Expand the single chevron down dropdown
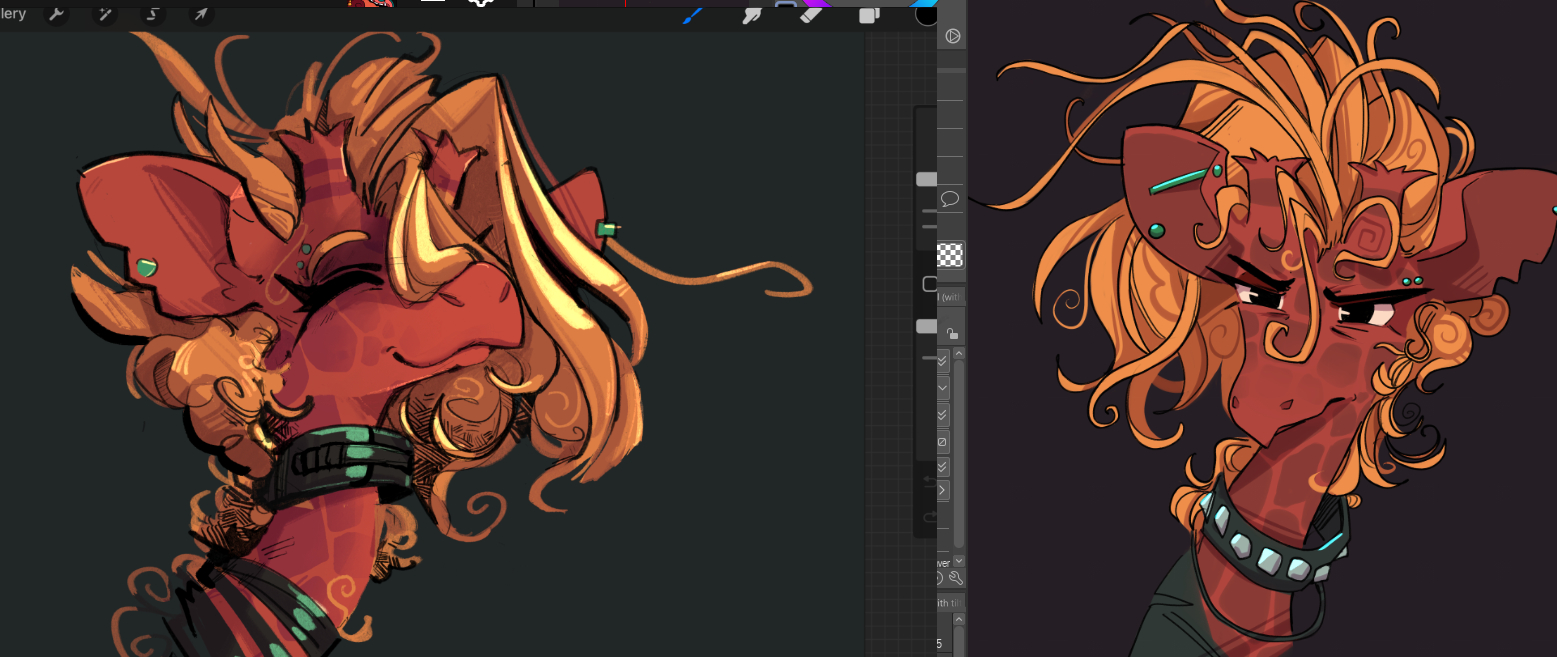Screen dimensions: 1557x657 943,388
